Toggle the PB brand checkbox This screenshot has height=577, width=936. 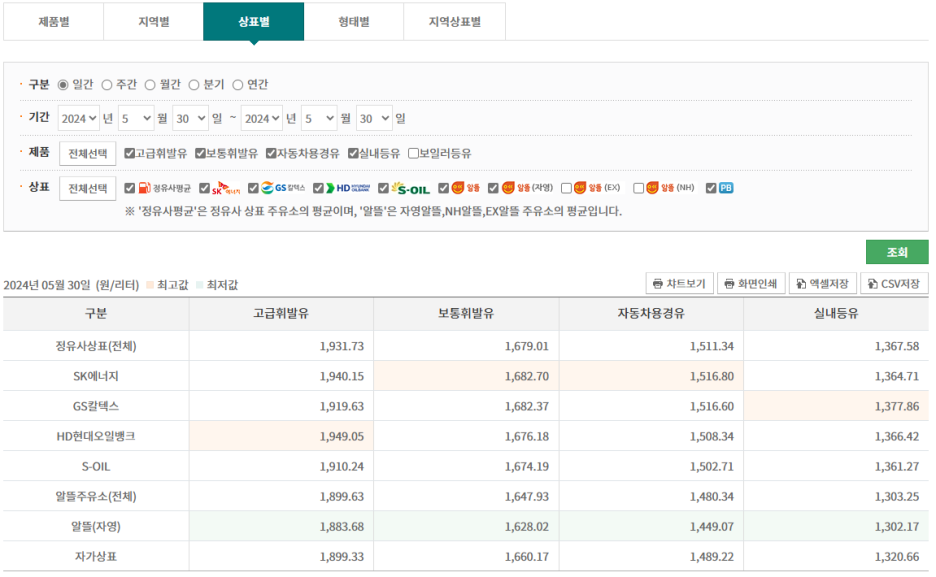click(x=711, y=188)
